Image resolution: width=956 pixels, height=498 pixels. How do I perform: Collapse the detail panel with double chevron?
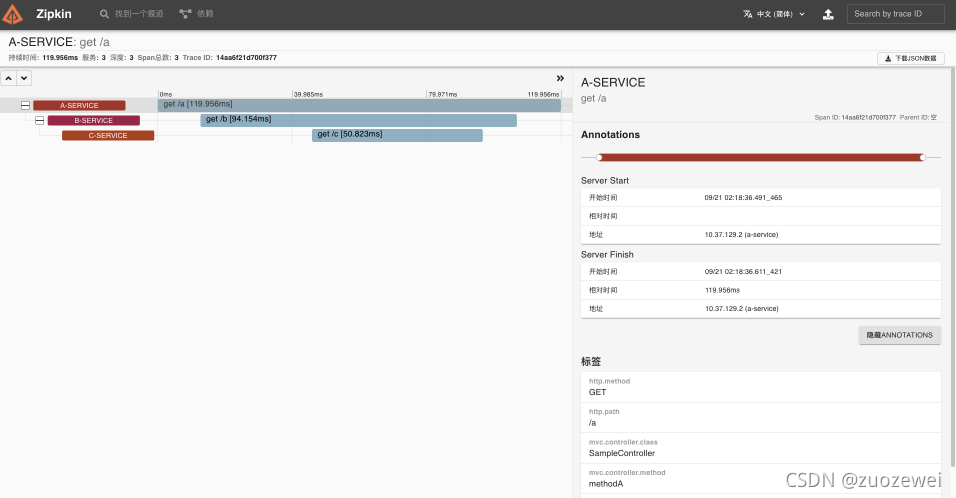[x=560, y=78]
